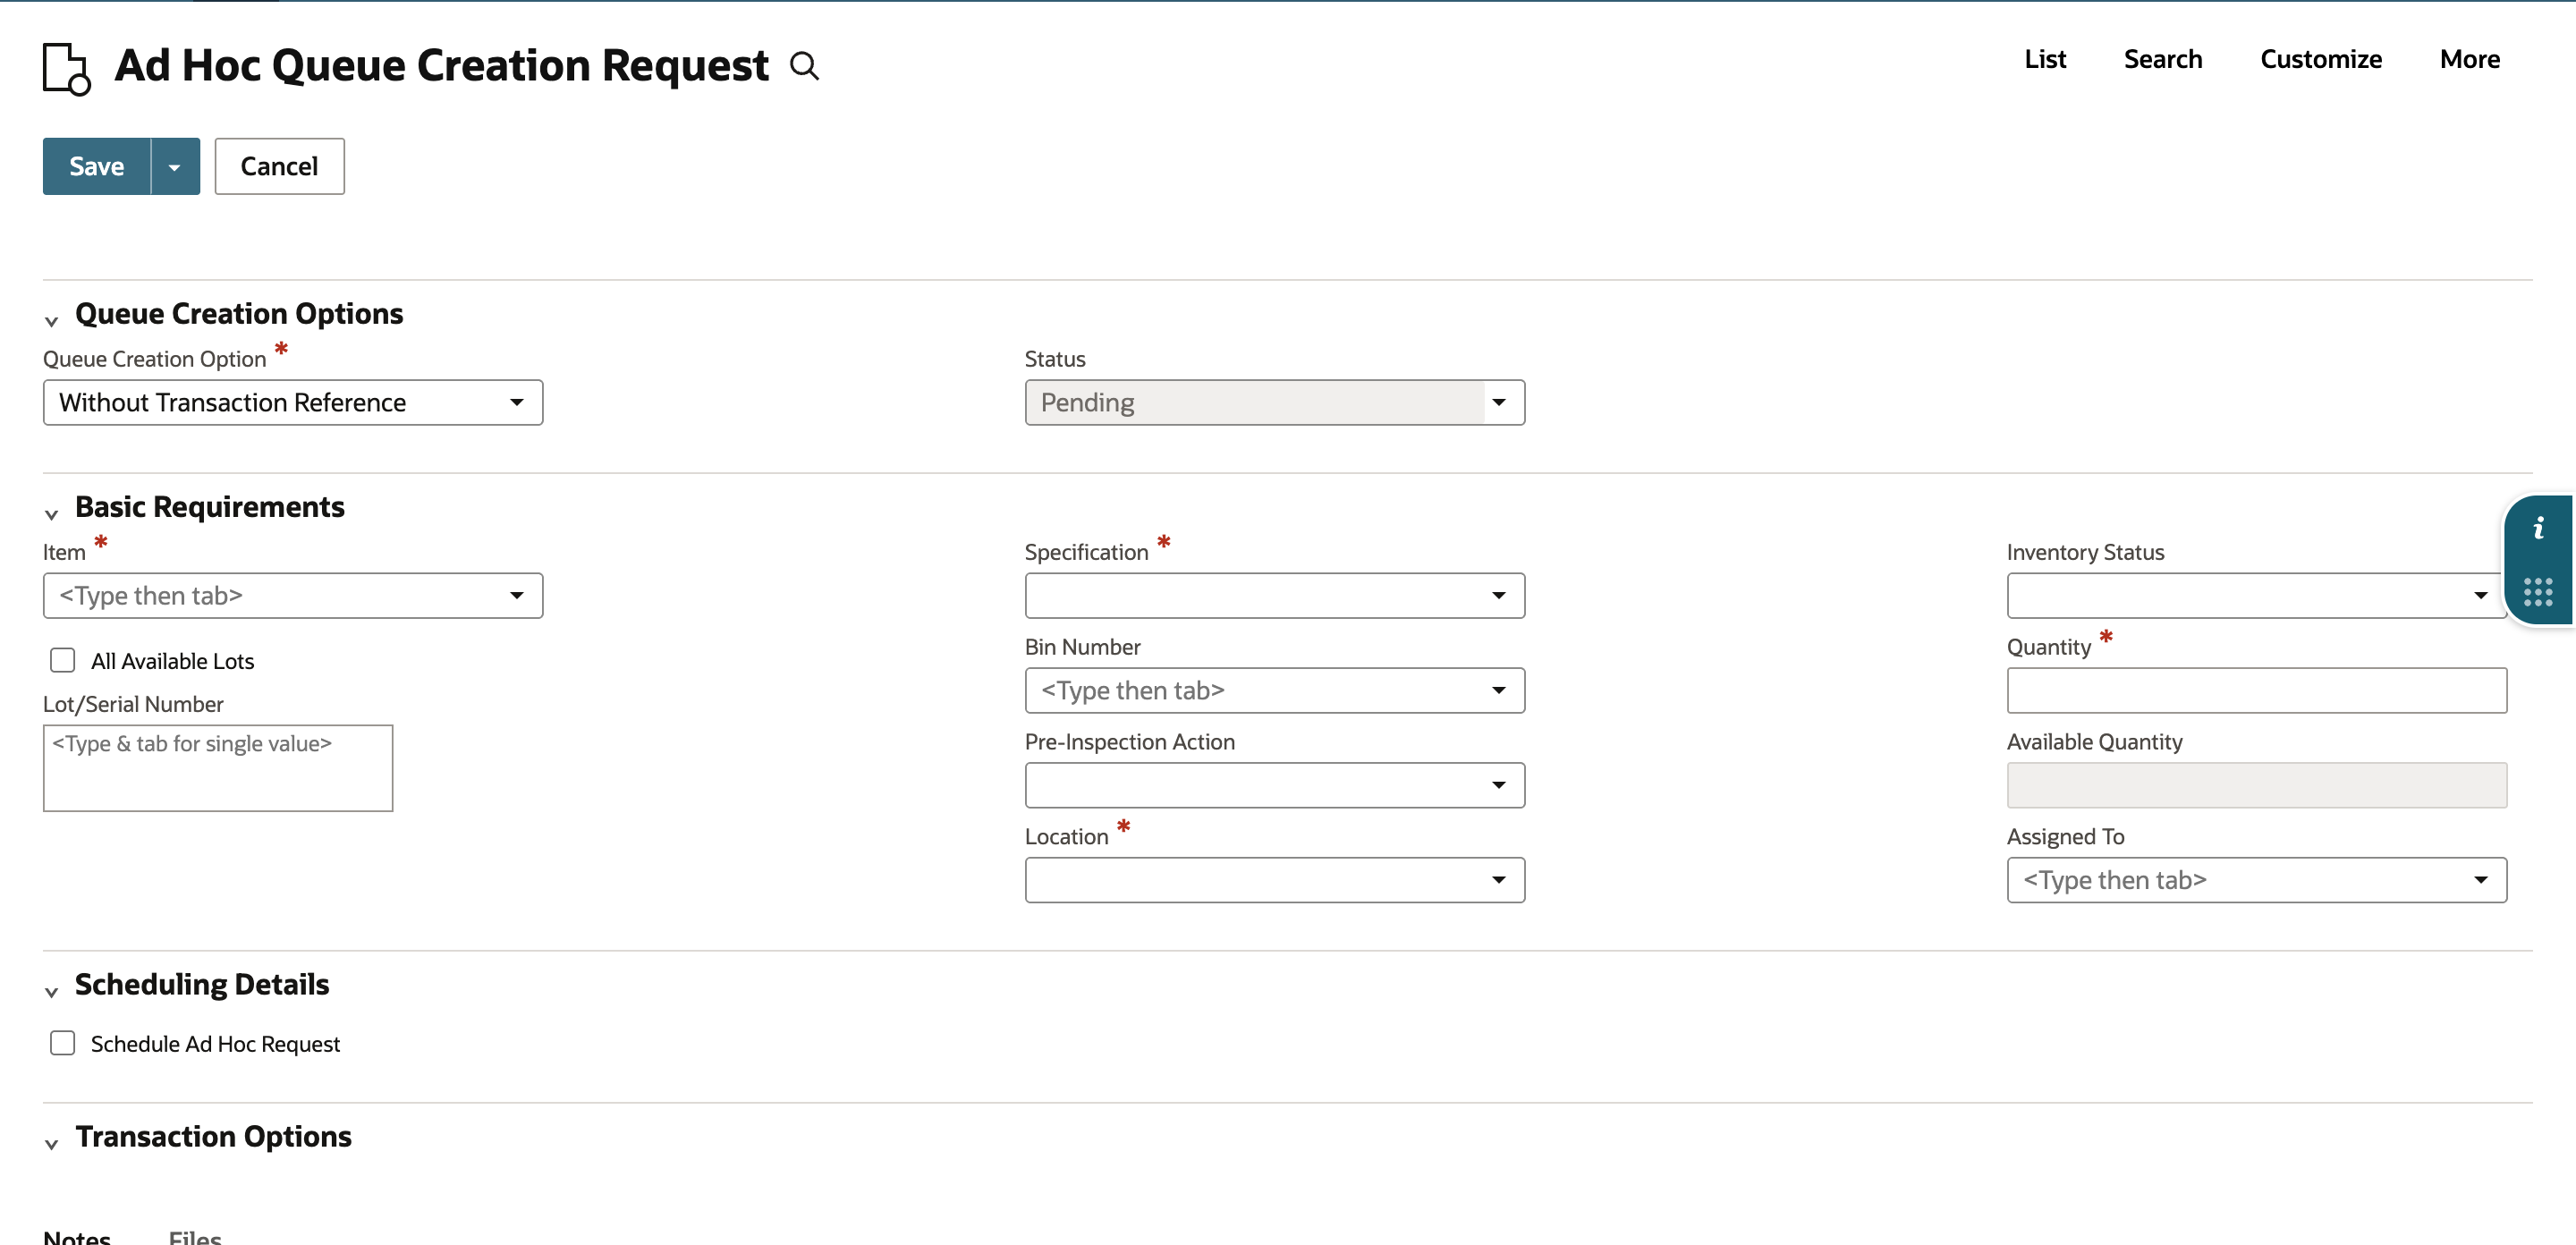Open the Search menu item

tap(2162, 59)
